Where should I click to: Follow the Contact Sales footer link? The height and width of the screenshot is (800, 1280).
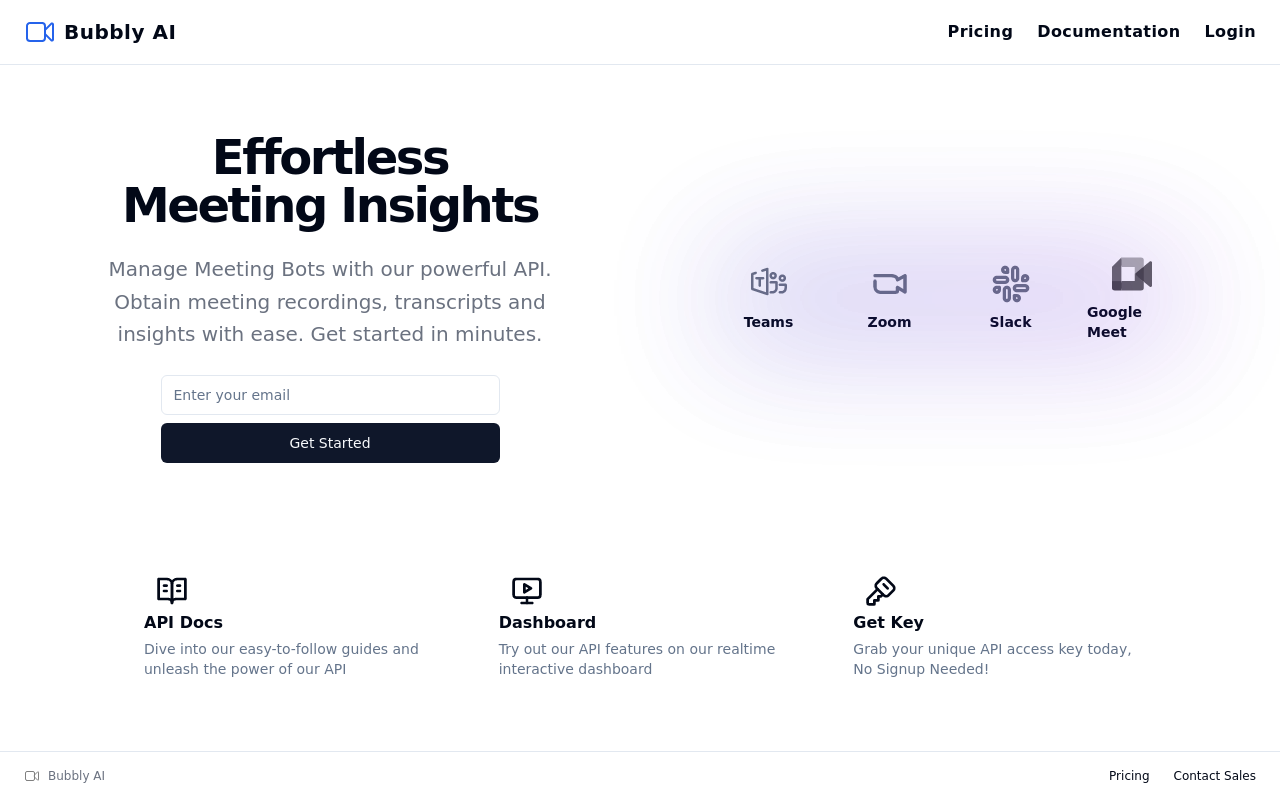point(1214,776)
